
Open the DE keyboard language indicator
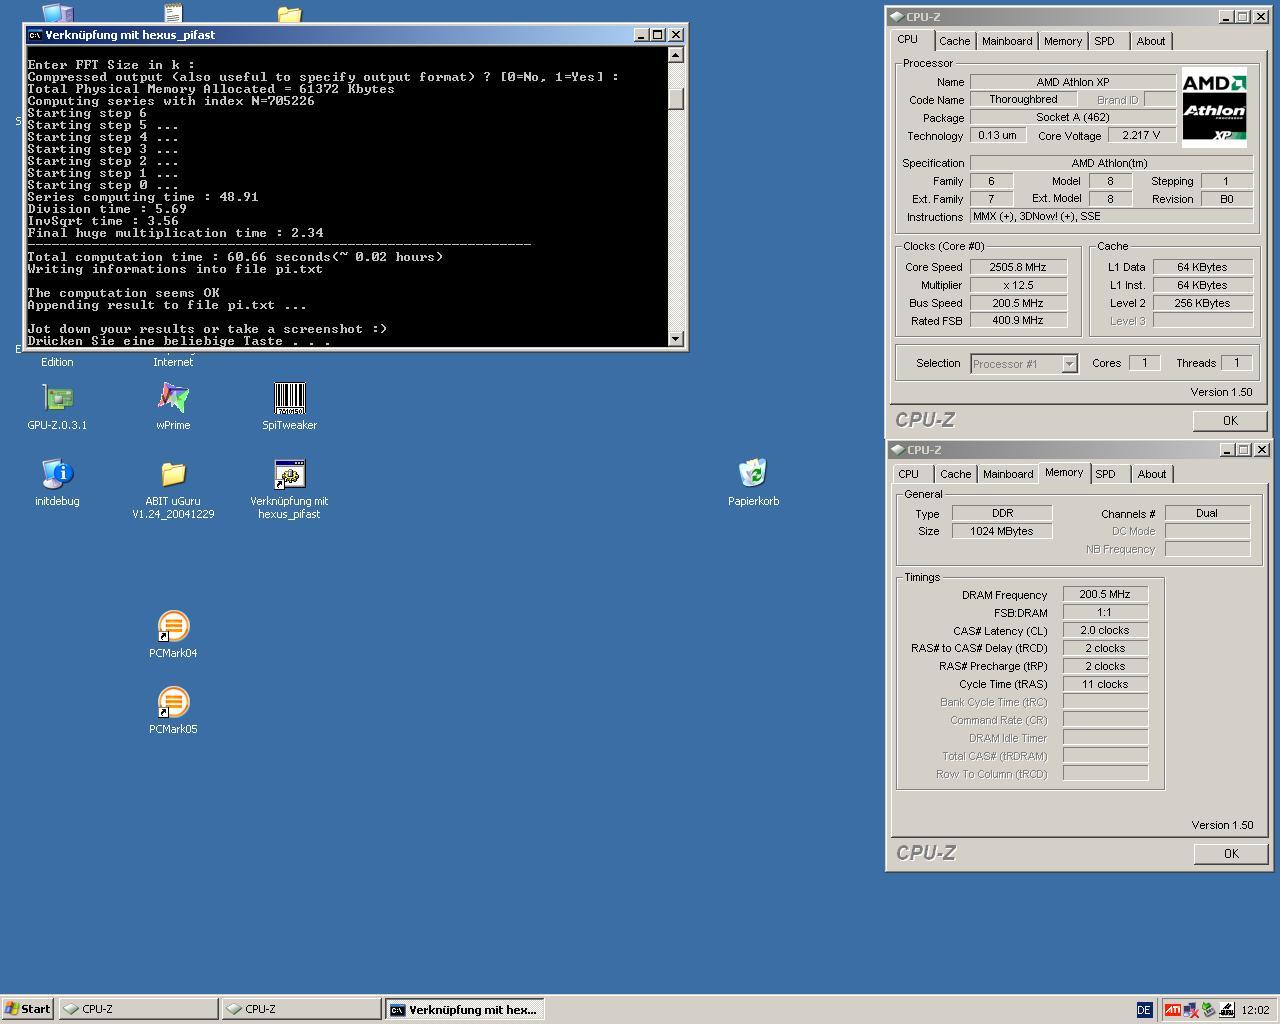coord(1144,1010)
